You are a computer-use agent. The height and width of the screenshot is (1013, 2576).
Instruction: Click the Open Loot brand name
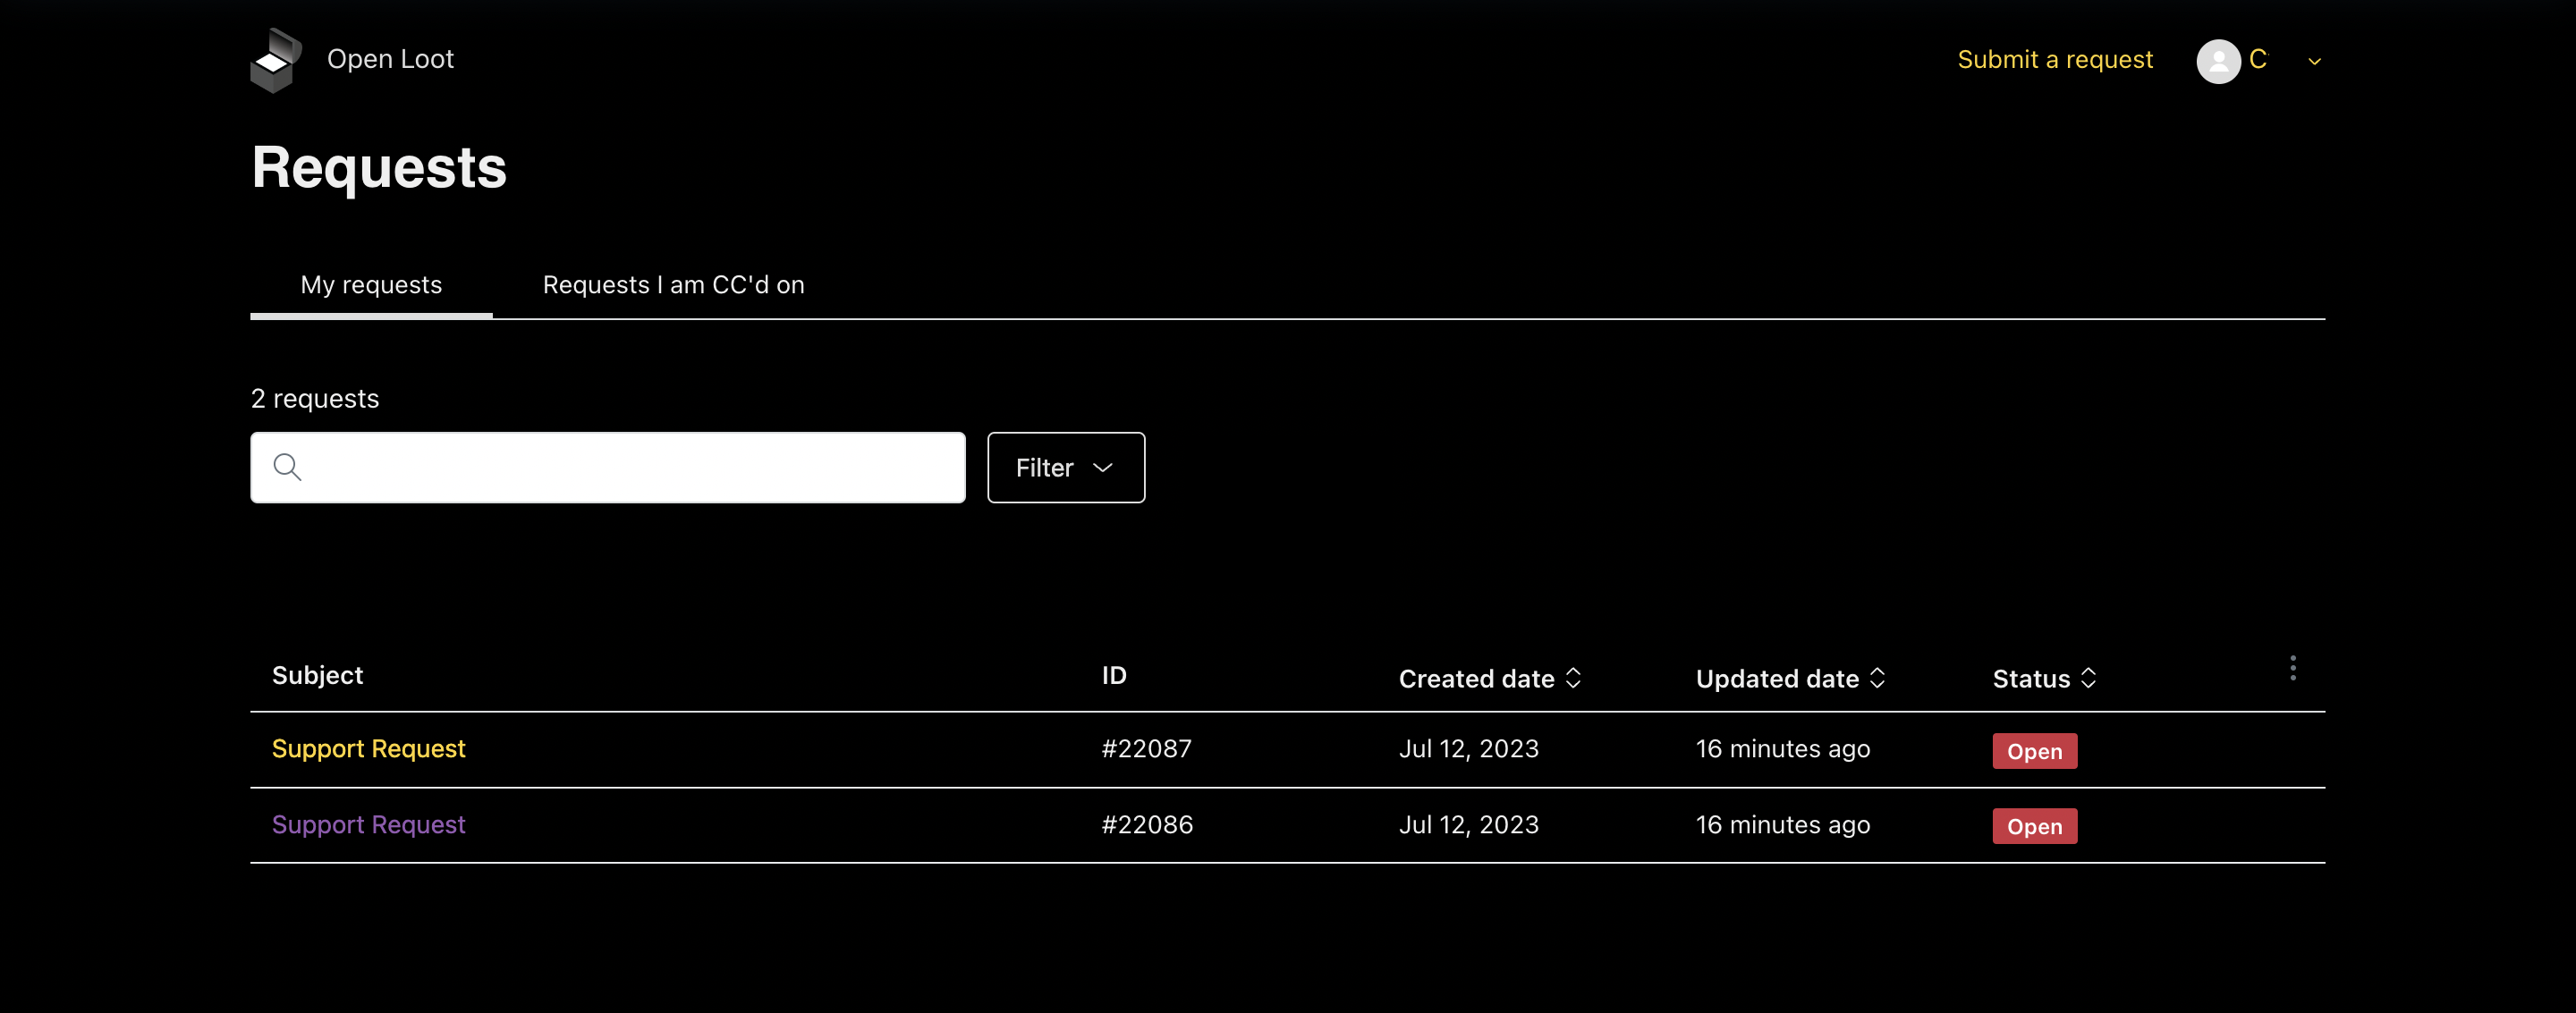coord(390,59)
